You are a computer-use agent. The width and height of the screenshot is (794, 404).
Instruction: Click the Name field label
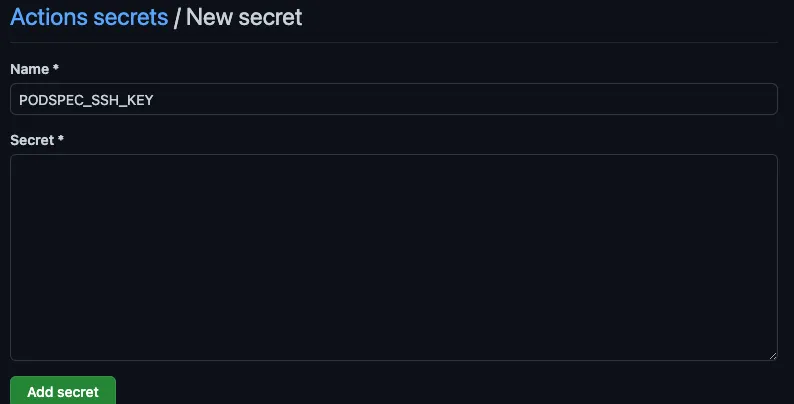(29, 69)
